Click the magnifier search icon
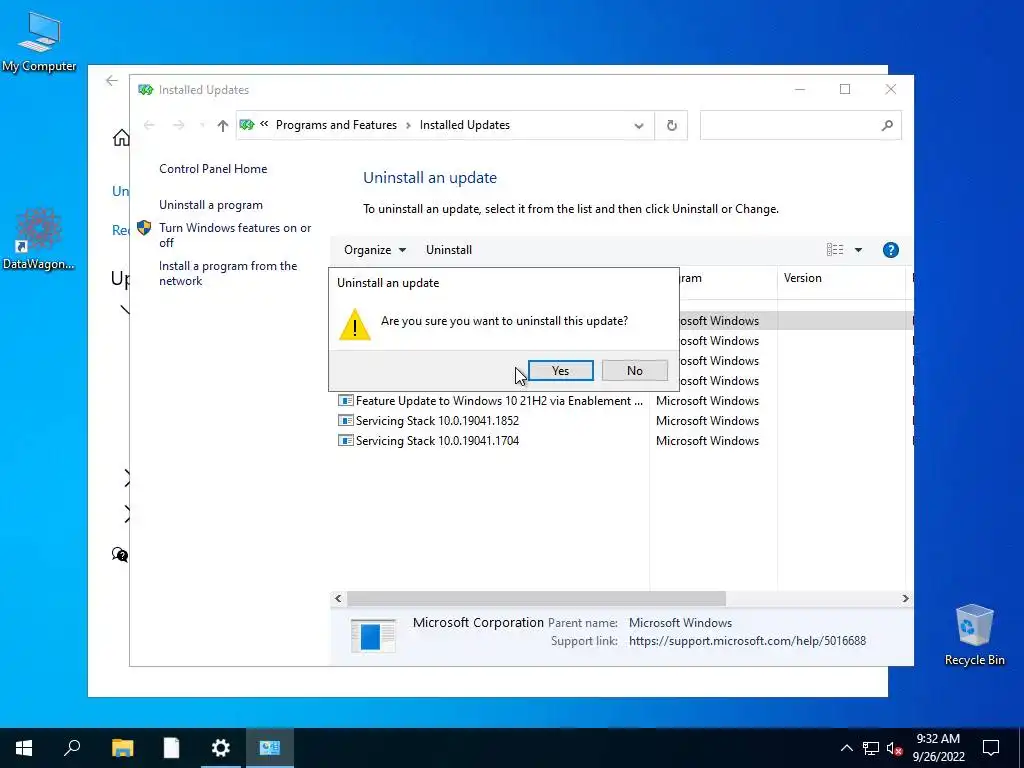This screenshot has height=768, width=1024. 886,125
